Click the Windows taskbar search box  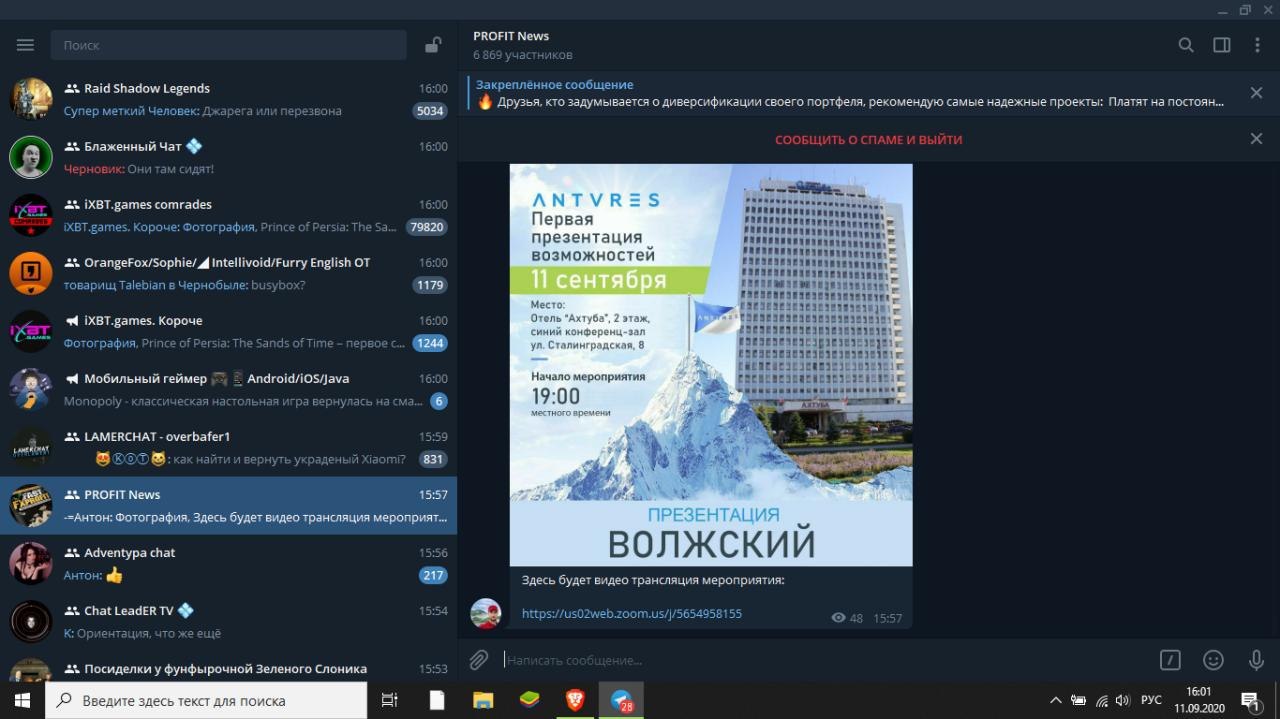click(206, 700)
